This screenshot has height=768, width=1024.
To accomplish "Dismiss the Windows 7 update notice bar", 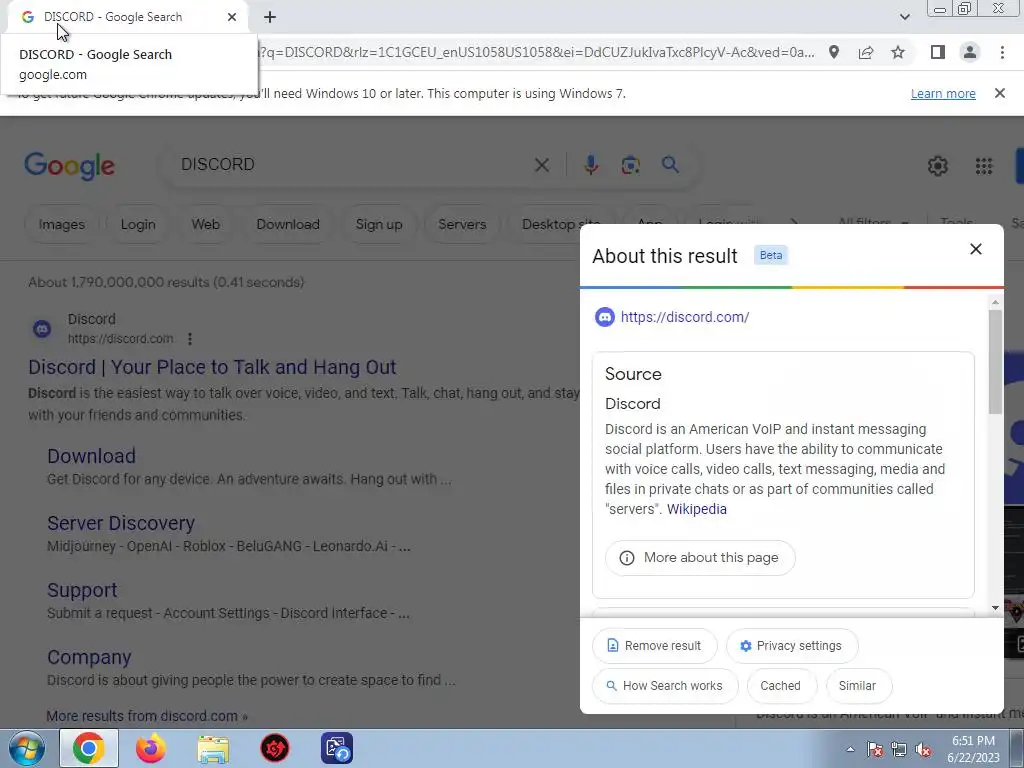I will [1000, 93].
